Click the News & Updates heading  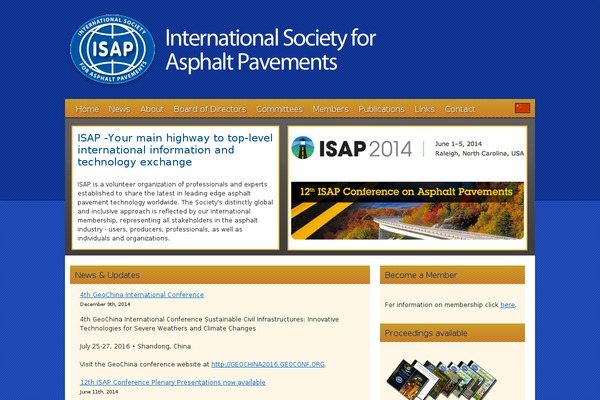(x=107, y=275)
